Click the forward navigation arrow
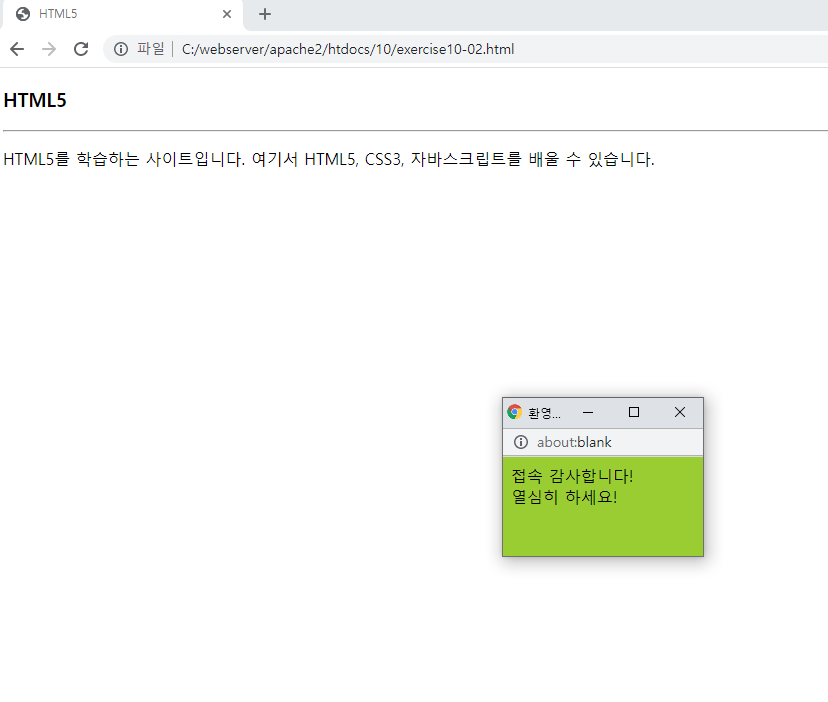828x702 pixels. click(x=49, y=49)
